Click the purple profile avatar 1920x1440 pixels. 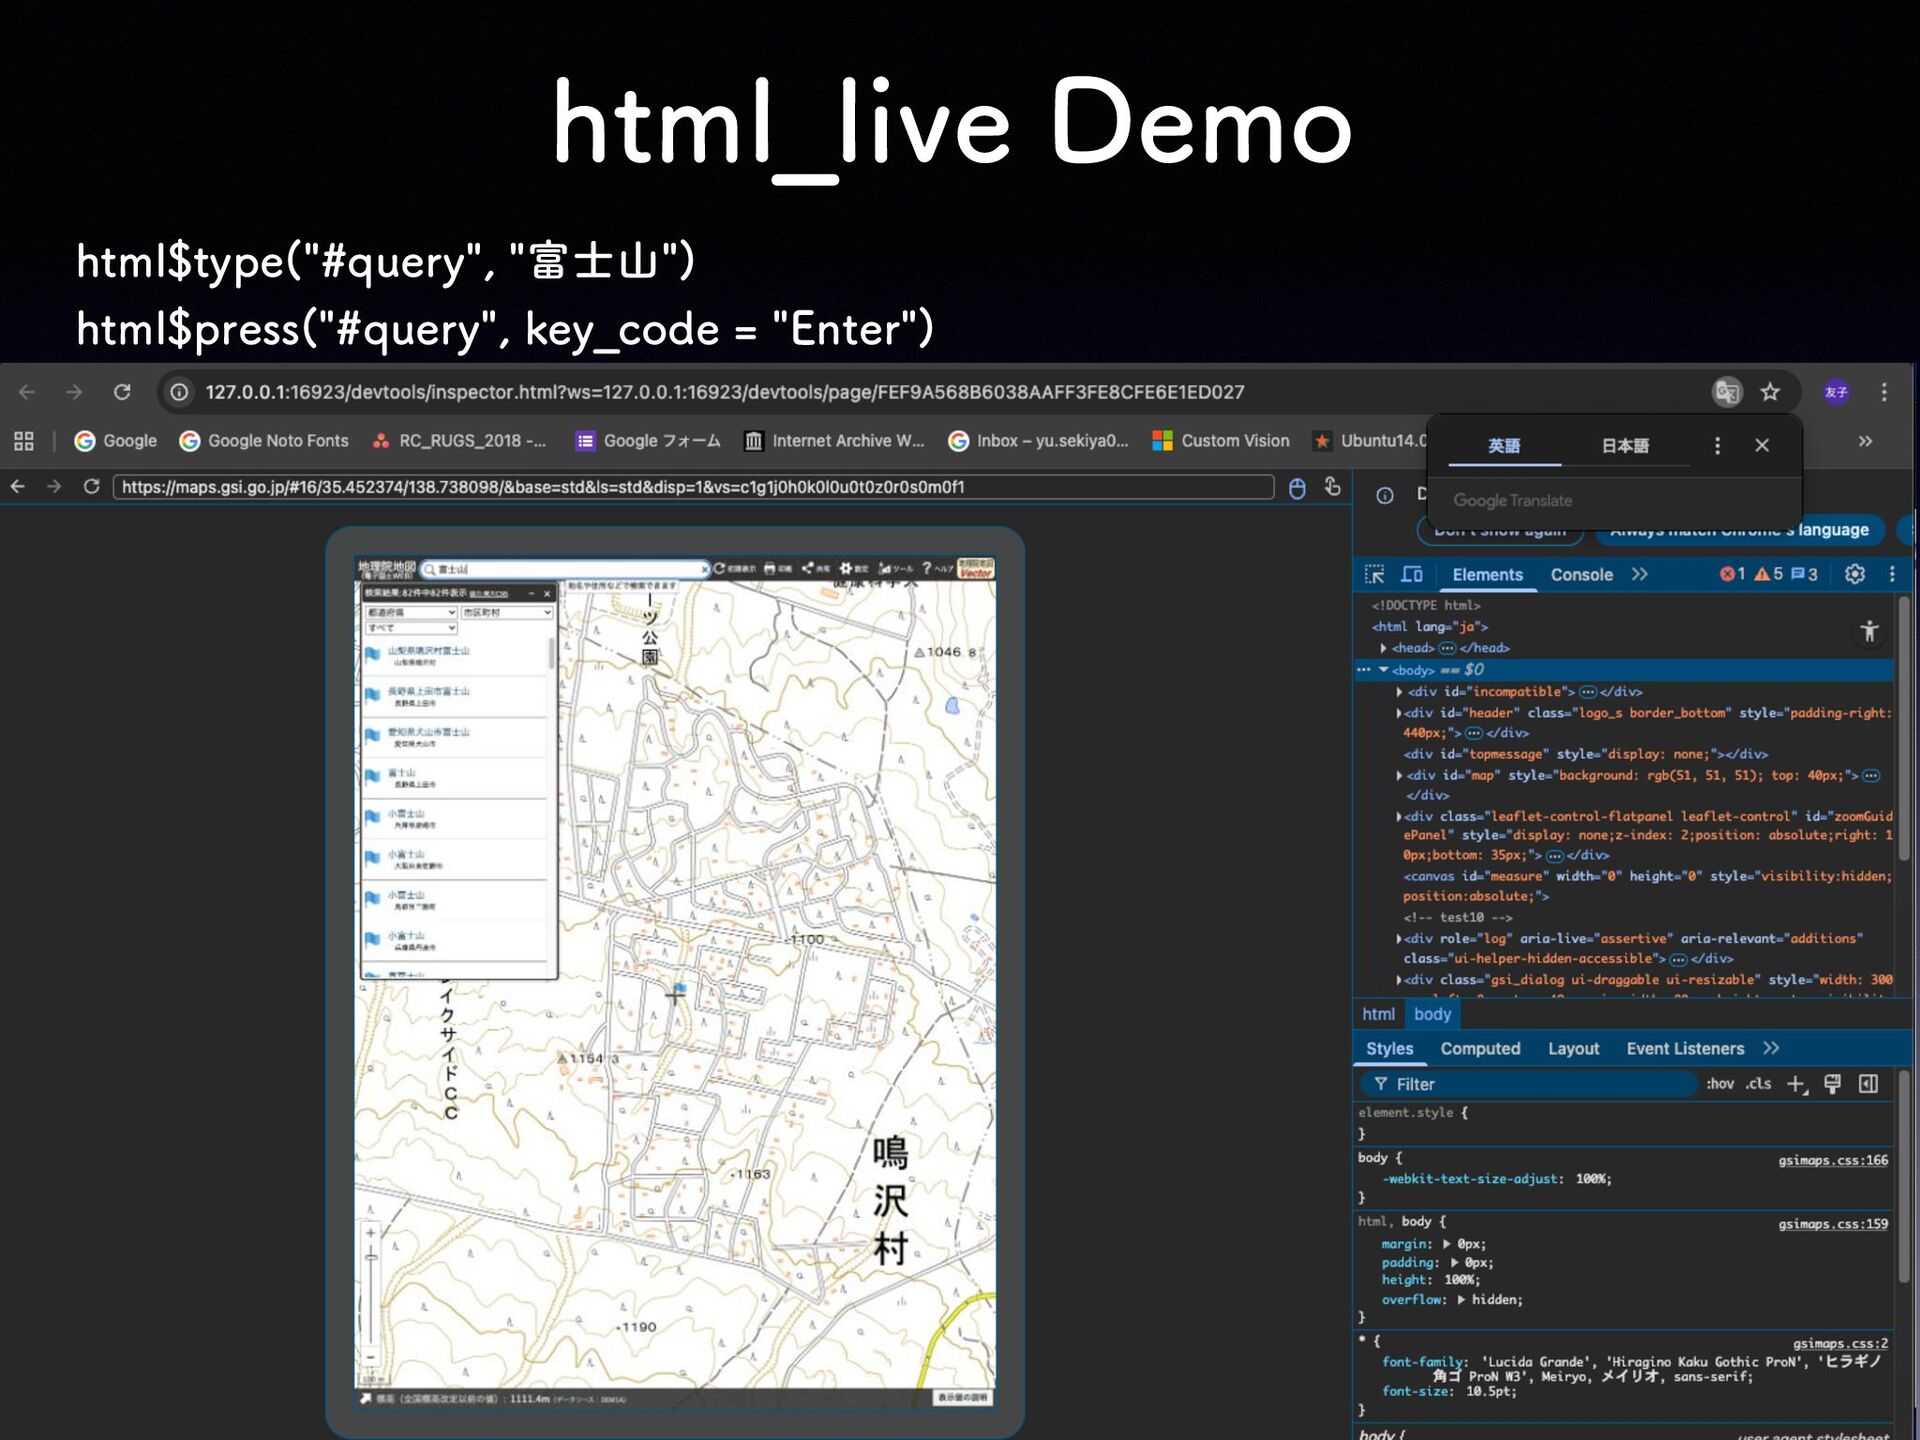[x=1836, y=392]
